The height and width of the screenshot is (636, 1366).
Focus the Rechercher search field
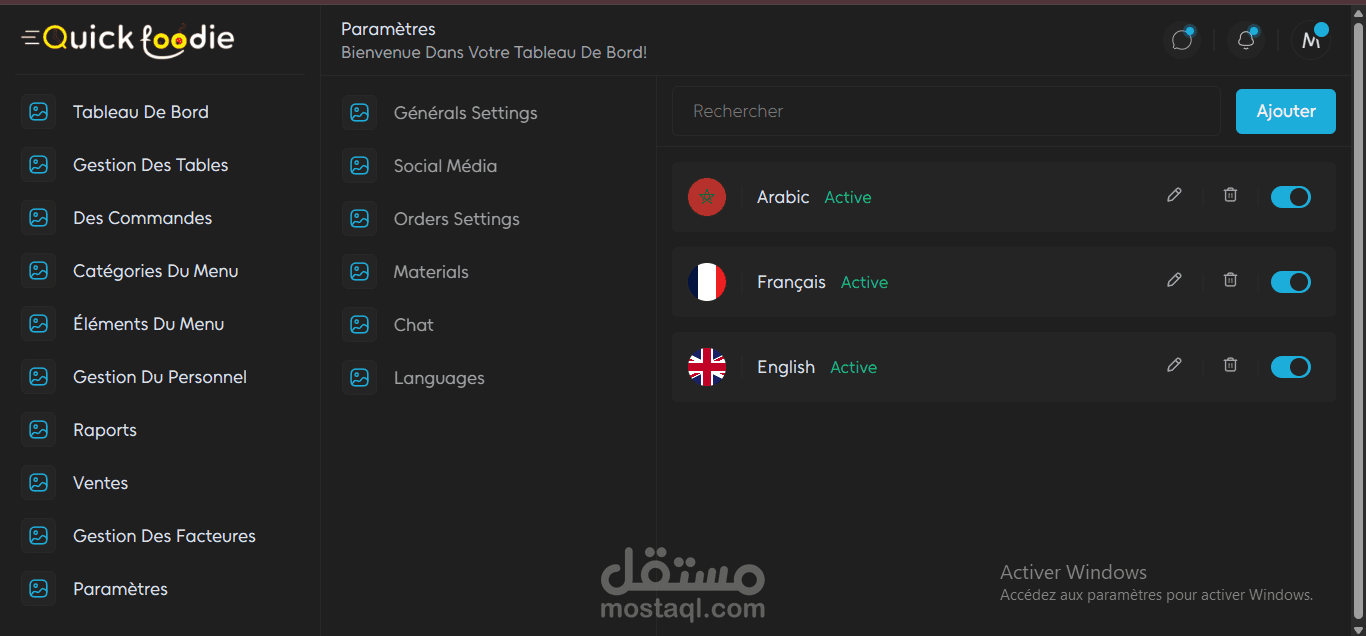click(x=946, y=111)
